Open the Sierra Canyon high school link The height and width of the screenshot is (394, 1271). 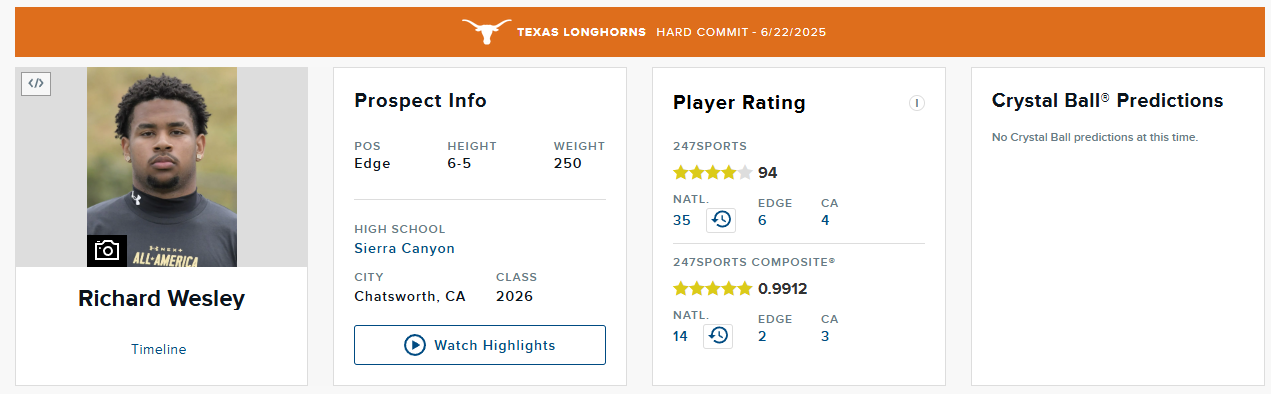(x=404, y=248)
